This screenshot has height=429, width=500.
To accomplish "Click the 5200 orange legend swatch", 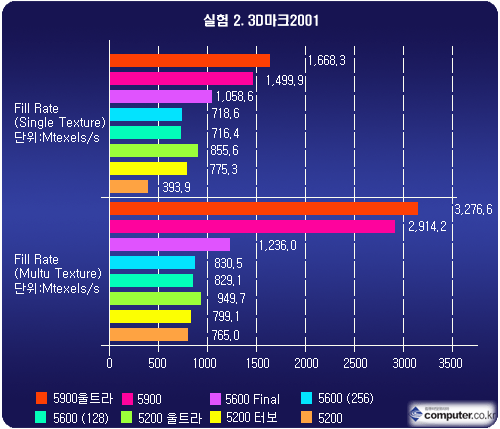I will 306,417.
